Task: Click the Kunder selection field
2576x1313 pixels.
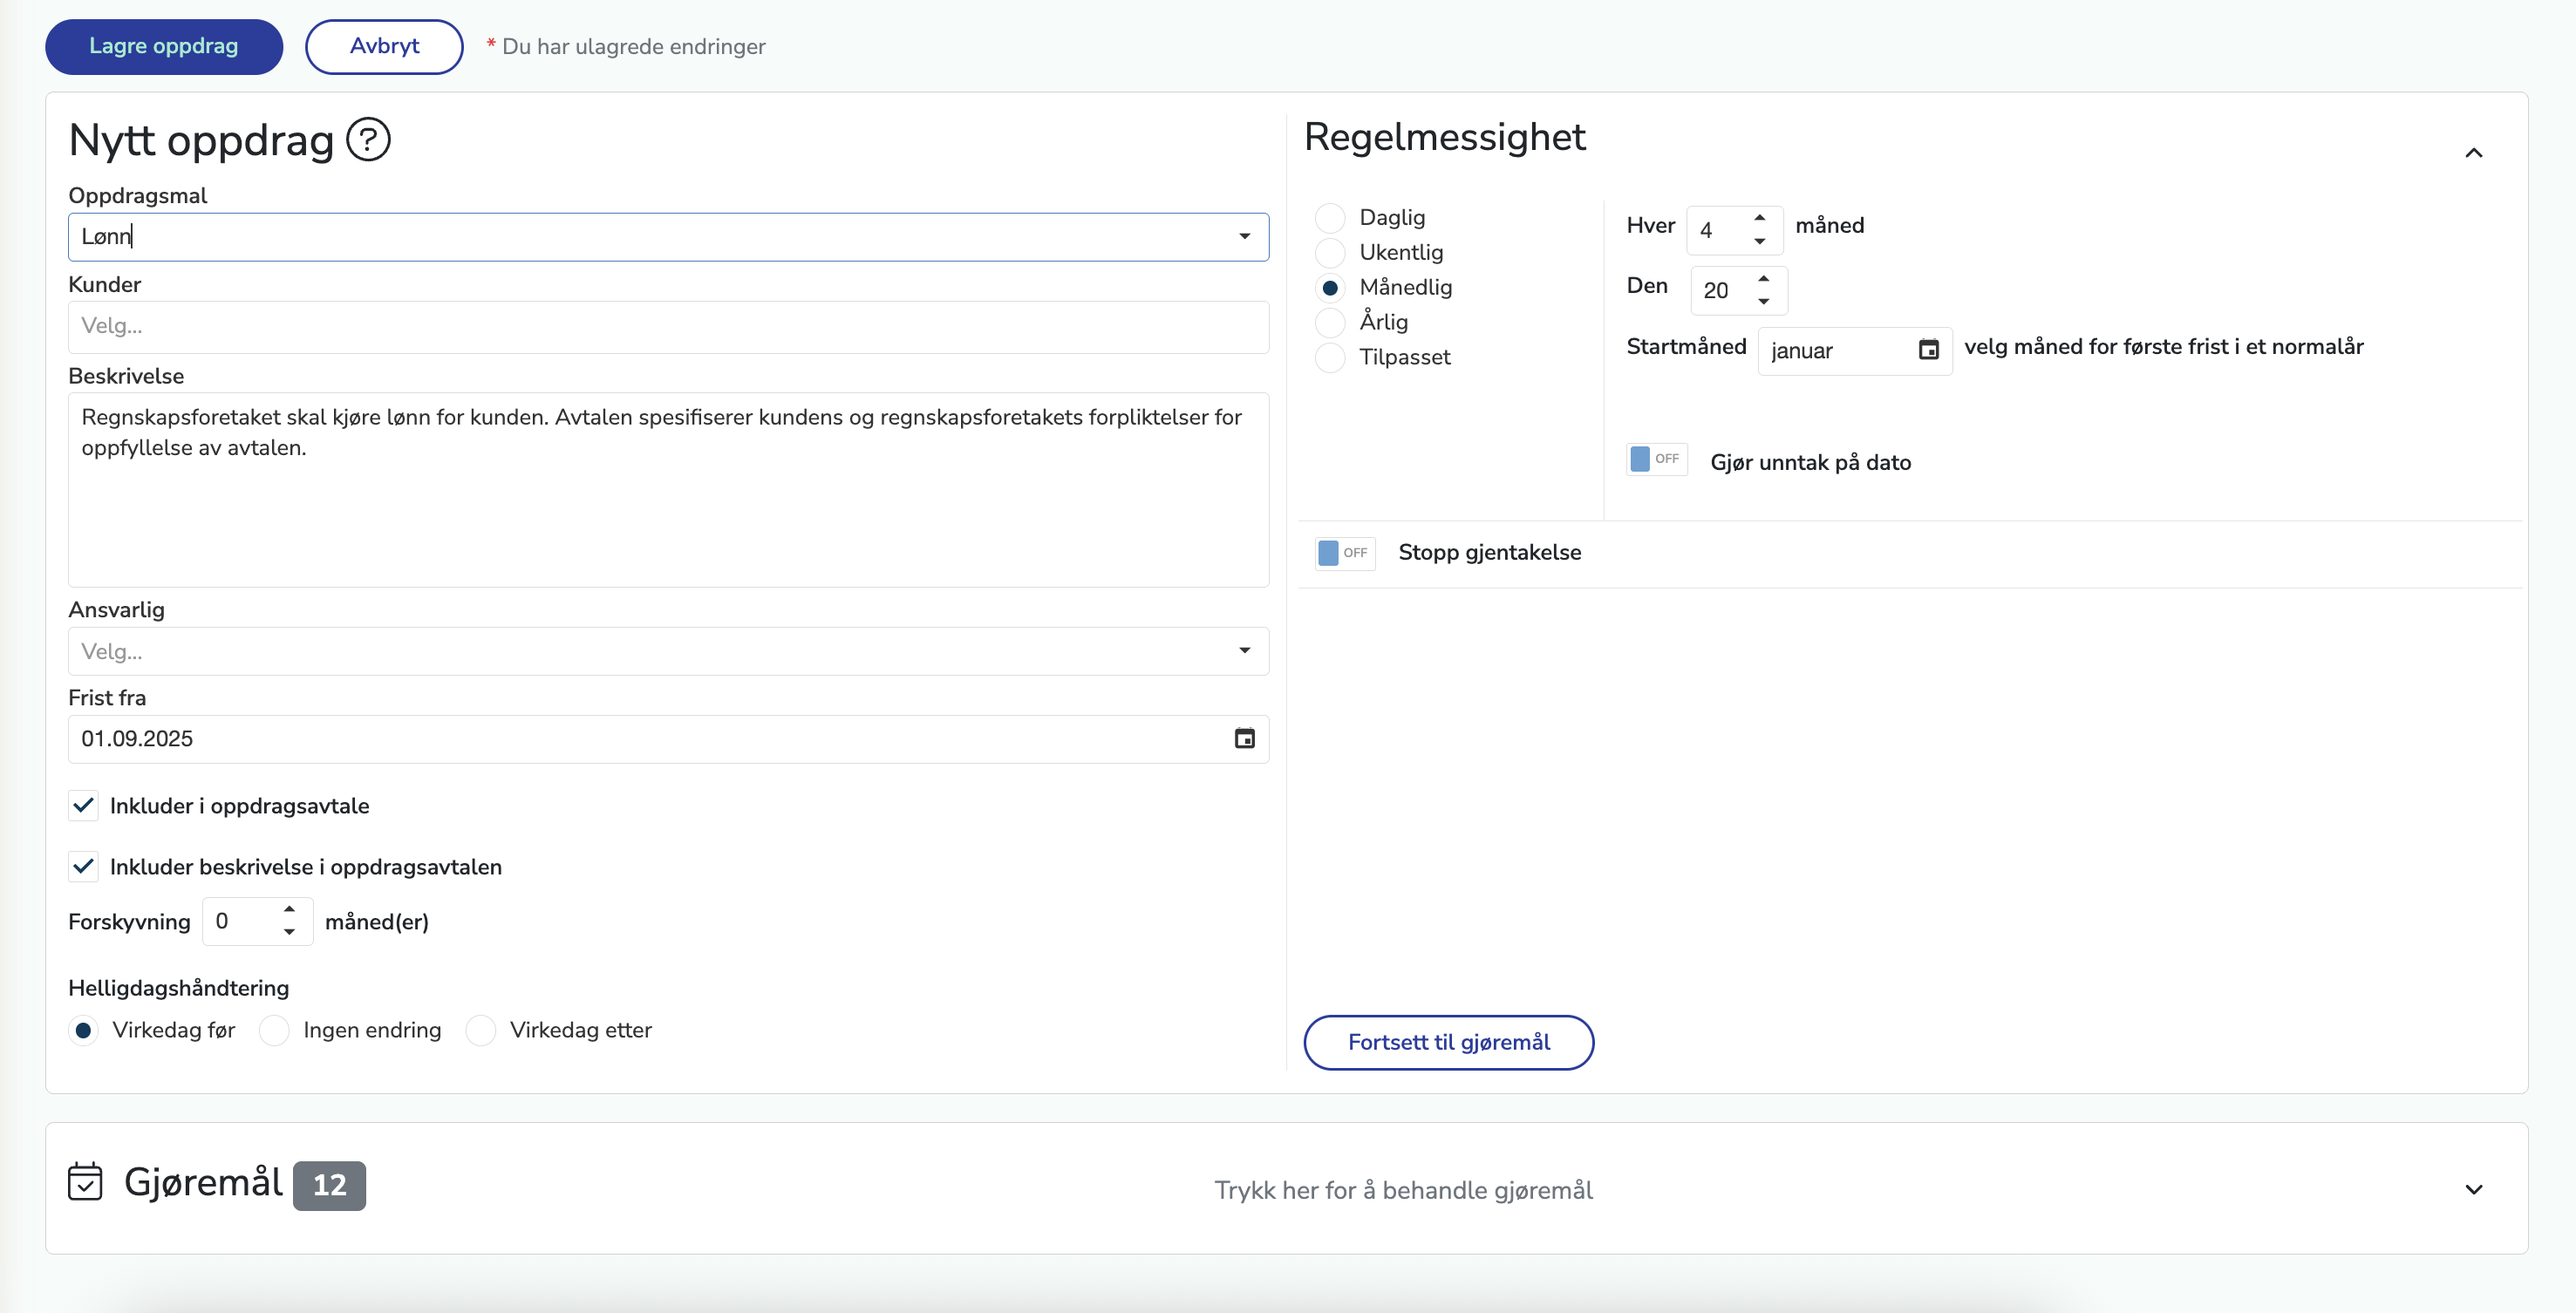Action: tap(668, 327)
